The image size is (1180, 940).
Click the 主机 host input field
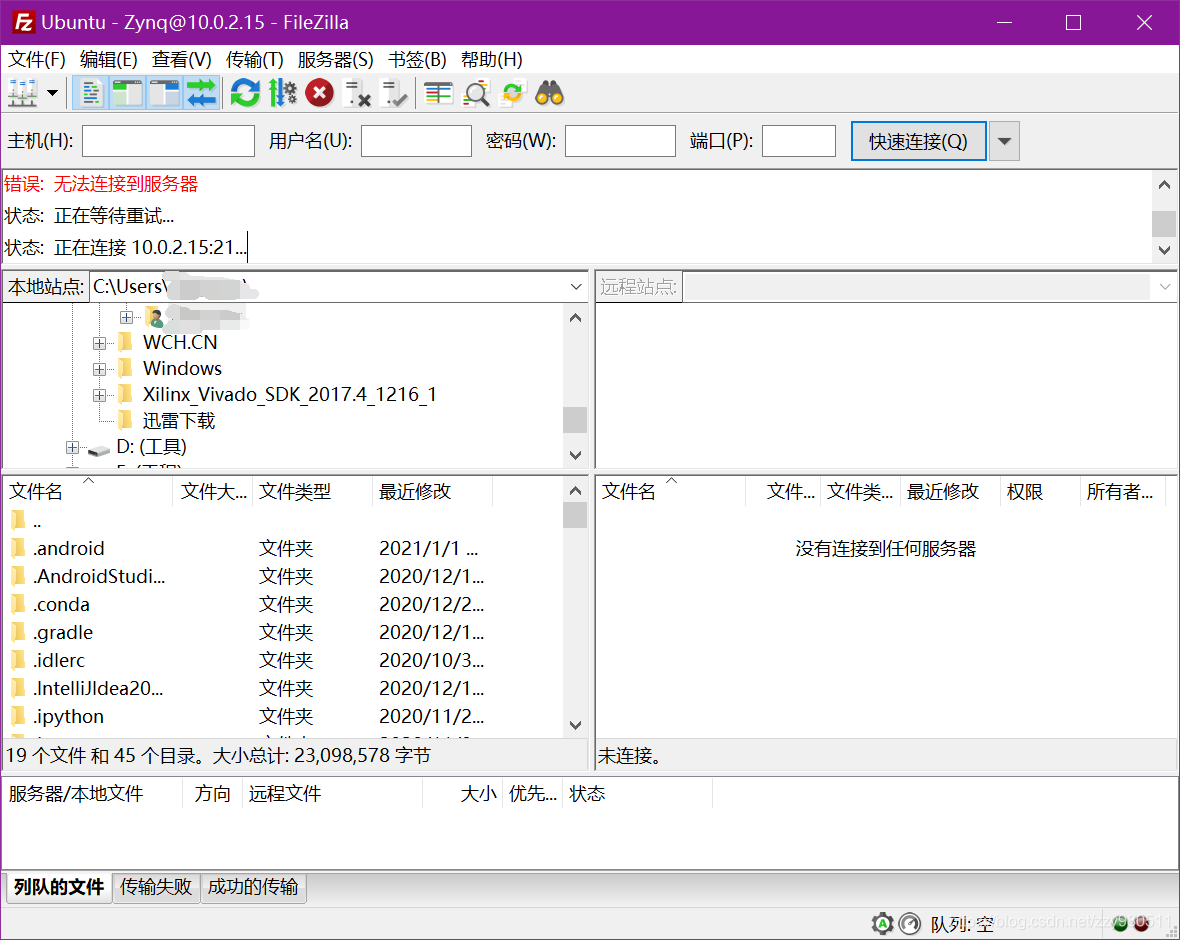[x=169, y=141]
